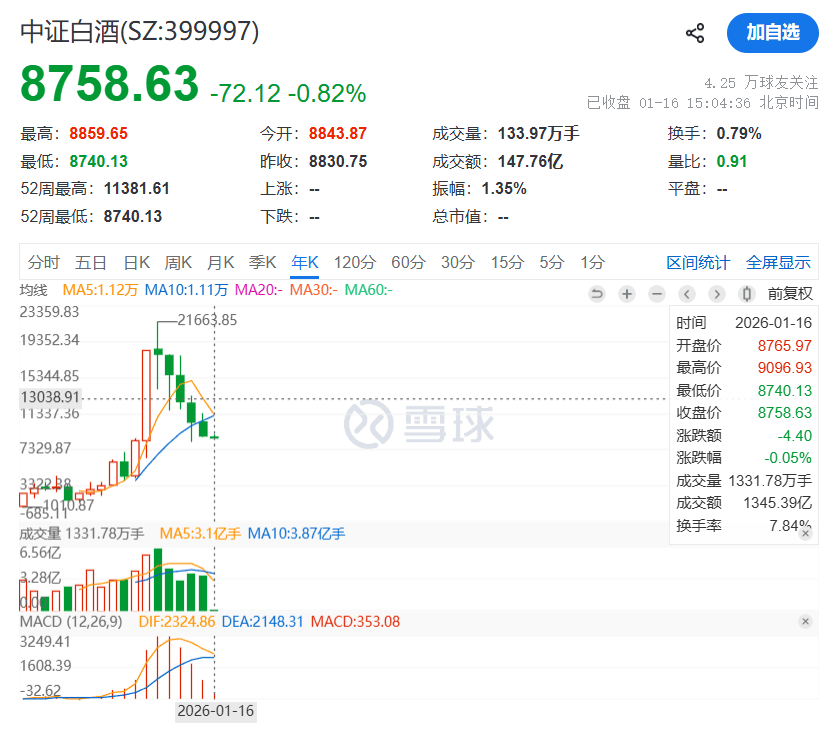Click the 2026-01-16 date marker
Viewport: 831px width, 730px height.
pyautogui.click(x=216, y=711)
